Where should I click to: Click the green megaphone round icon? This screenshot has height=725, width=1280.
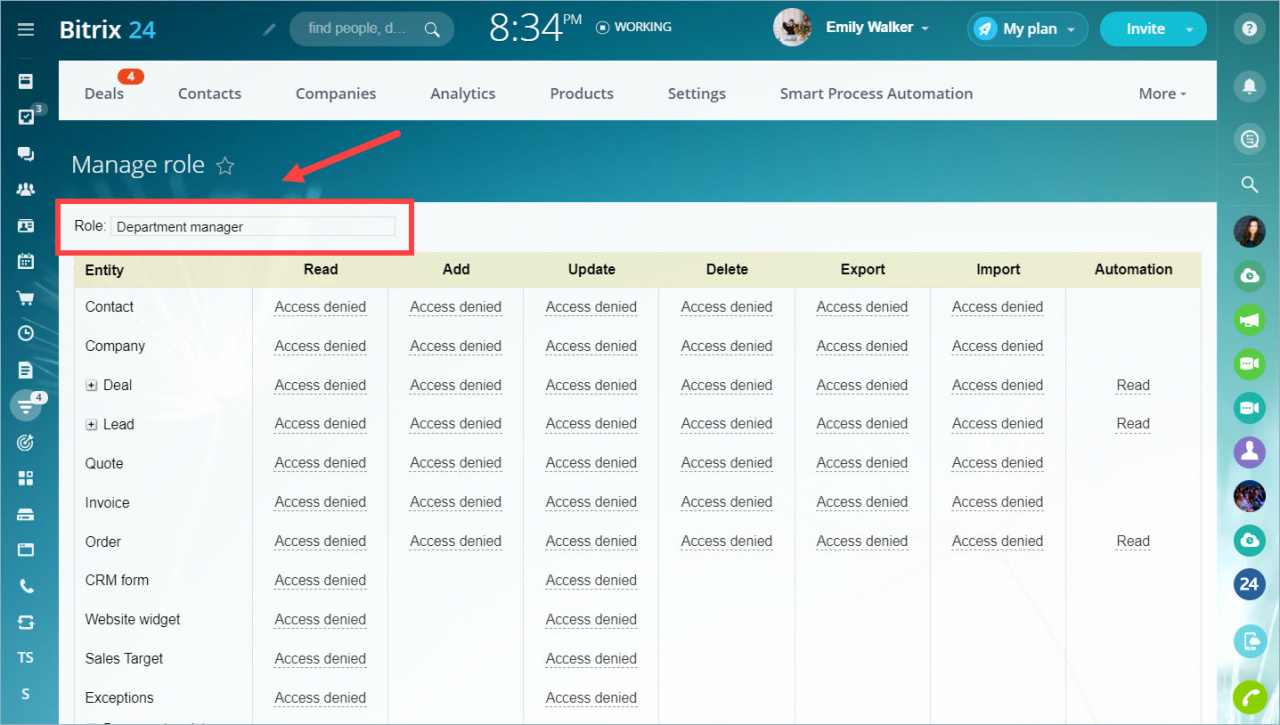point(1249,320)
